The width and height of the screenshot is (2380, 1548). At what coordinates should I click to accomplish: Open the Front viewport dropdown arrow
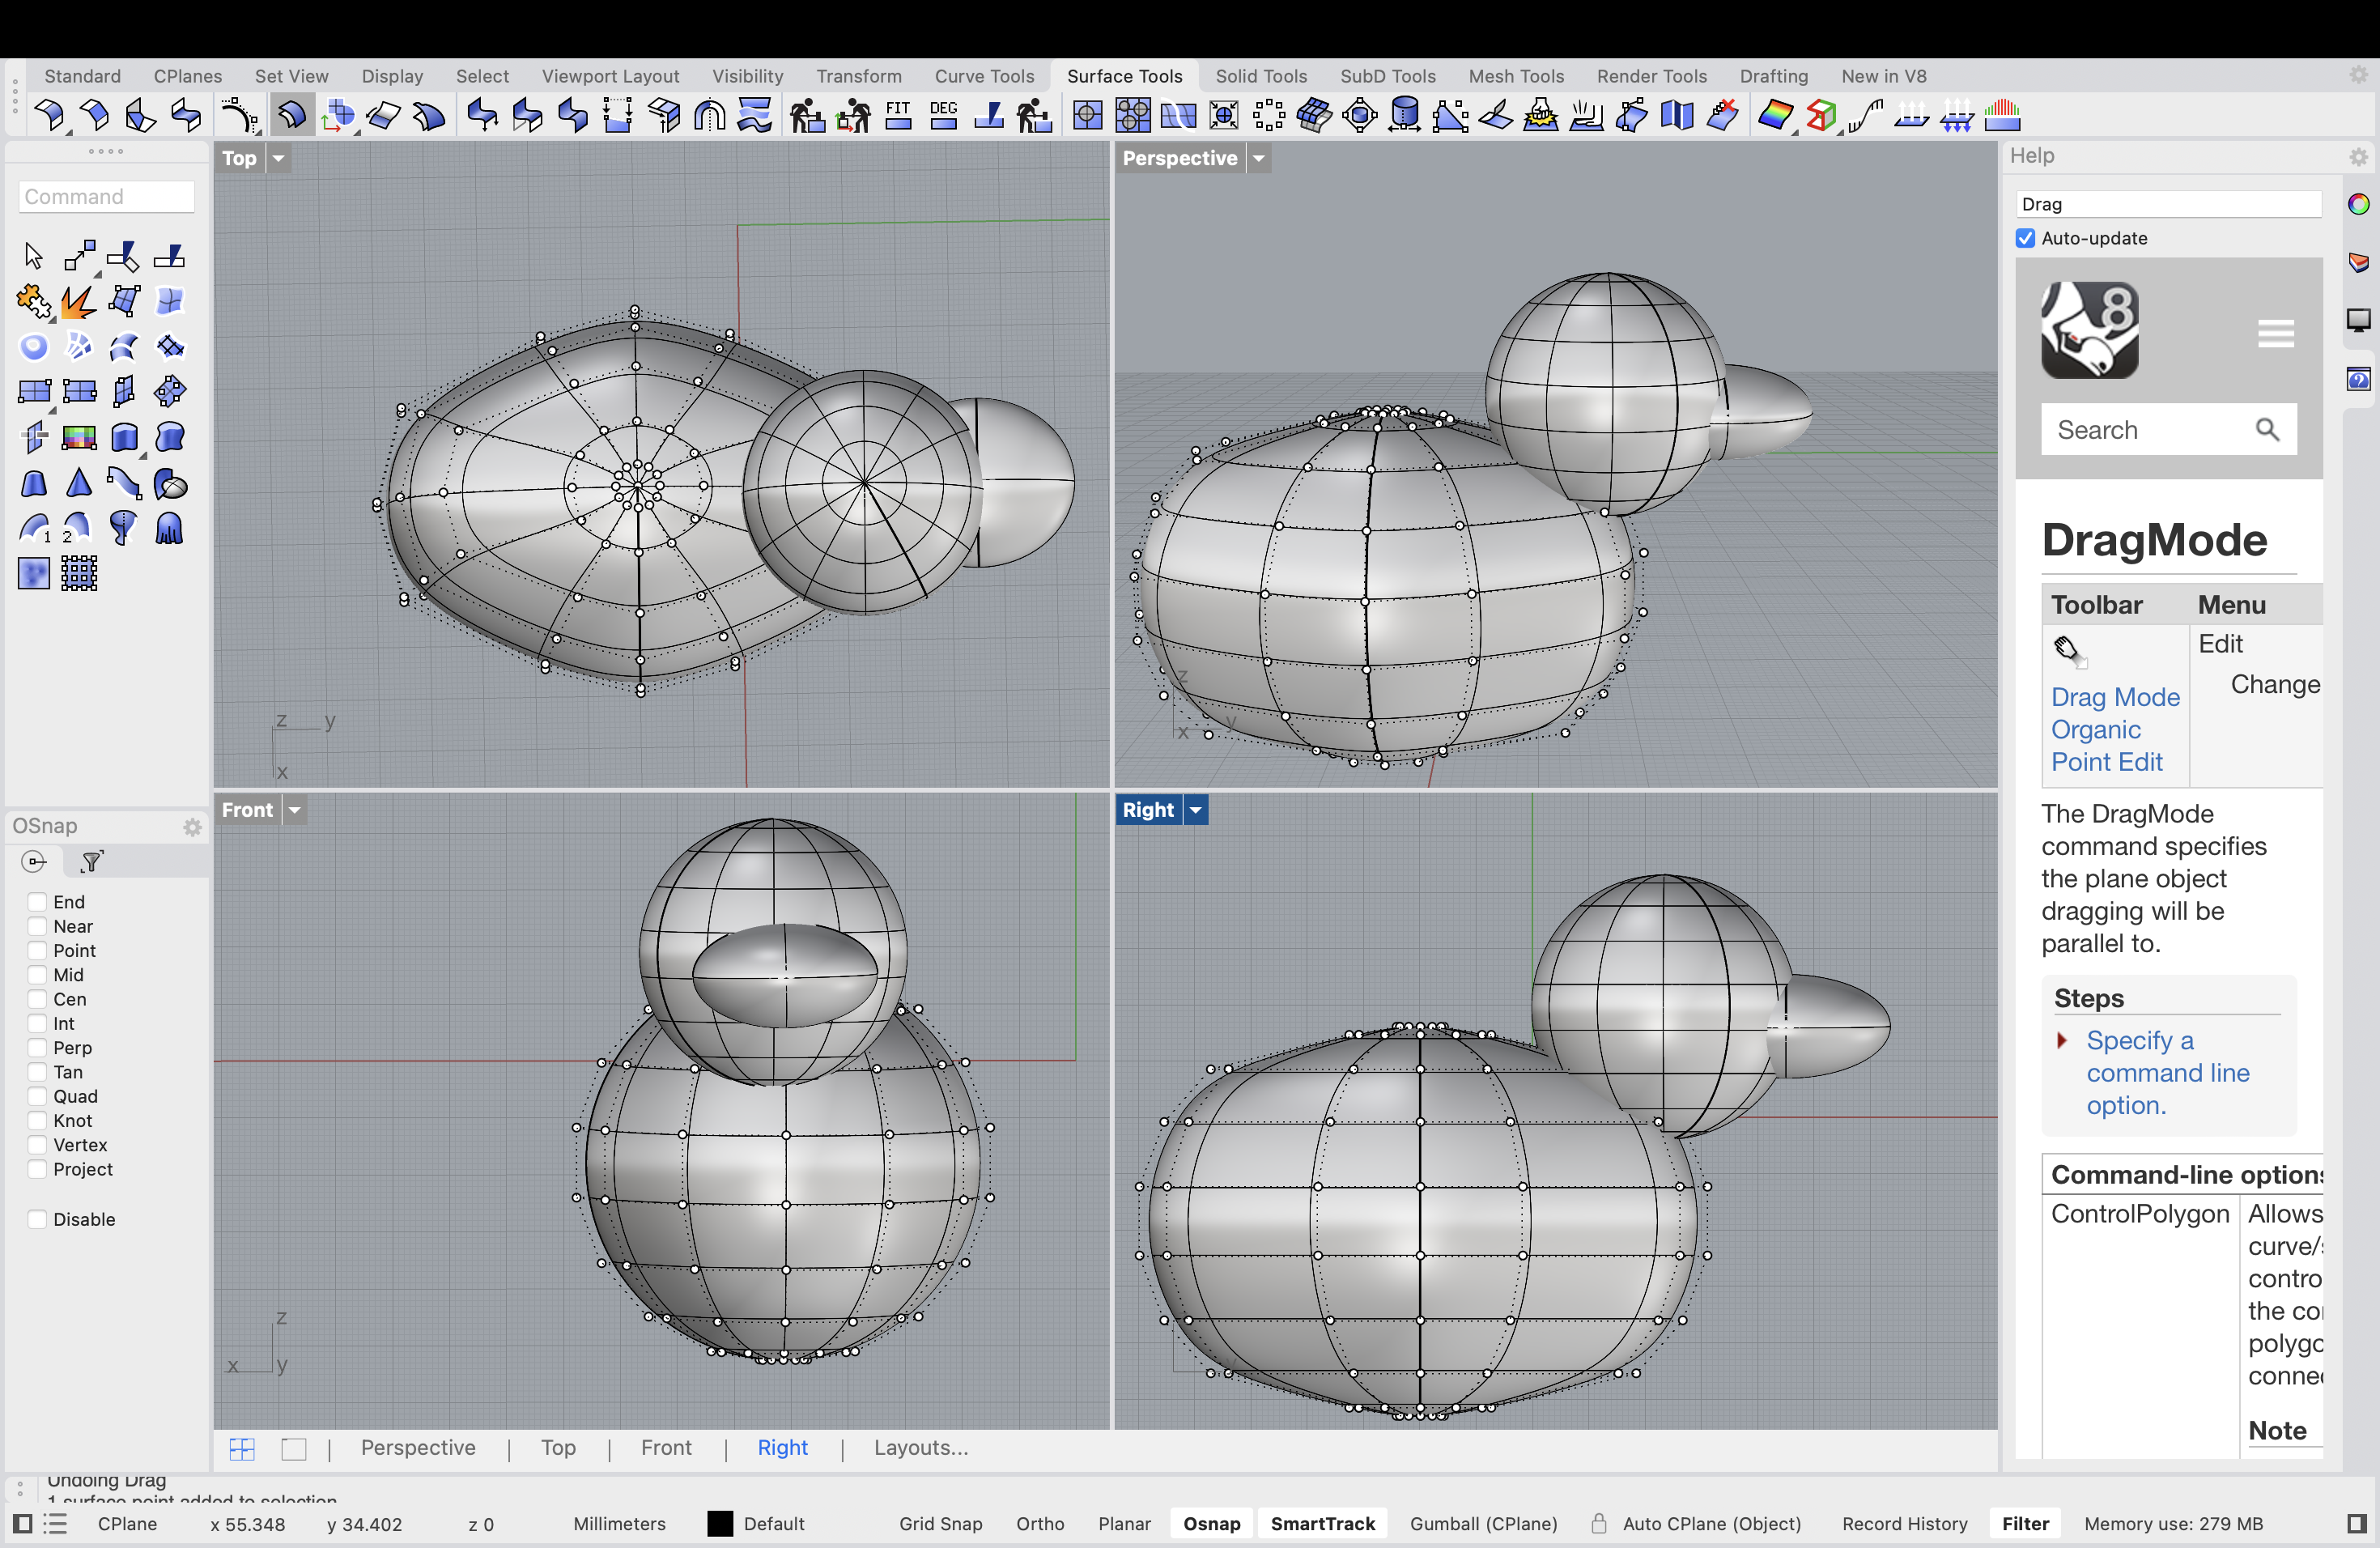tap(295, 810)
